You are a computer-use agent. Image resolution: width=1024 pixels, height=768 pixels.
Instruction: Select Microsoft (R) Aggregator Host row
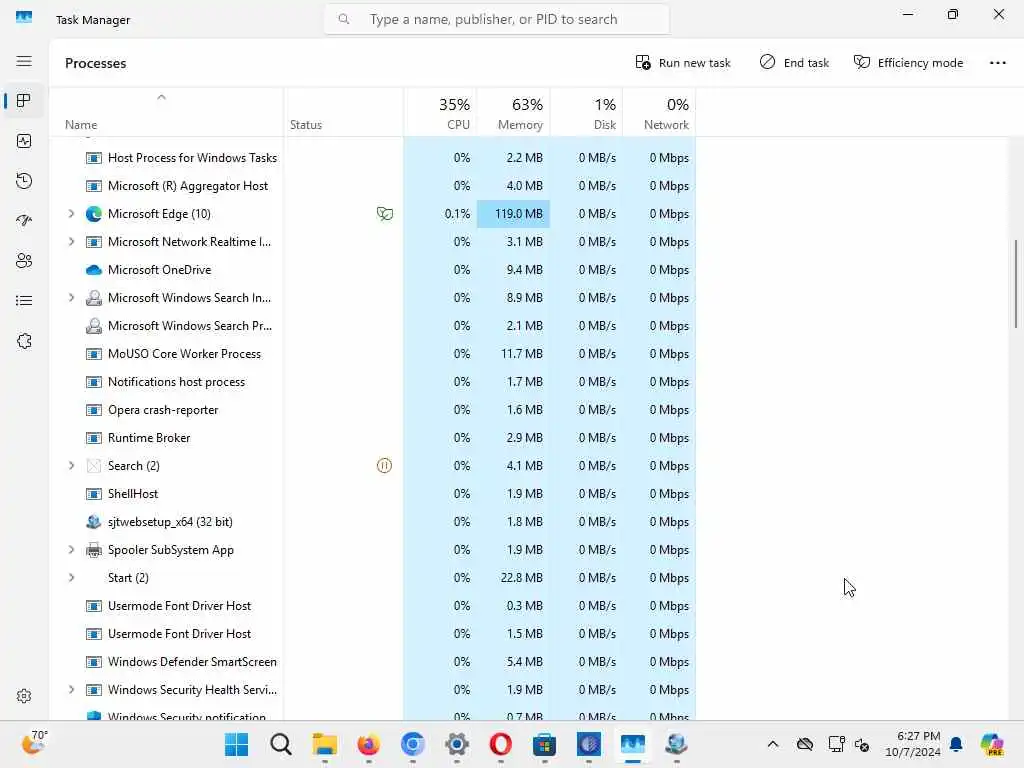tap(372, 186)
